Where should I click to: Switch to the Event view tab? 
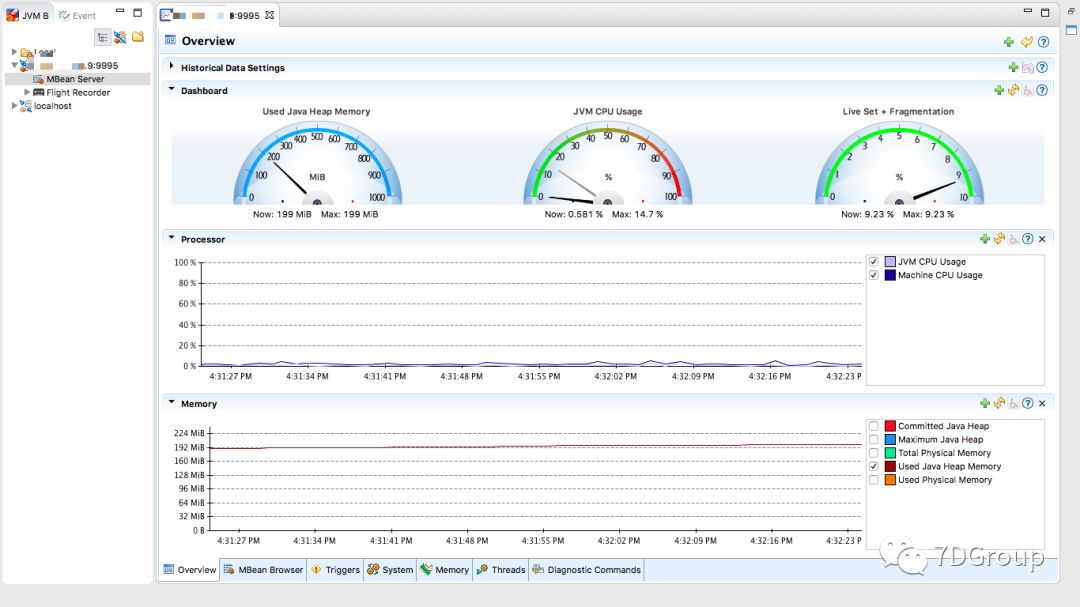coord(77,15)
